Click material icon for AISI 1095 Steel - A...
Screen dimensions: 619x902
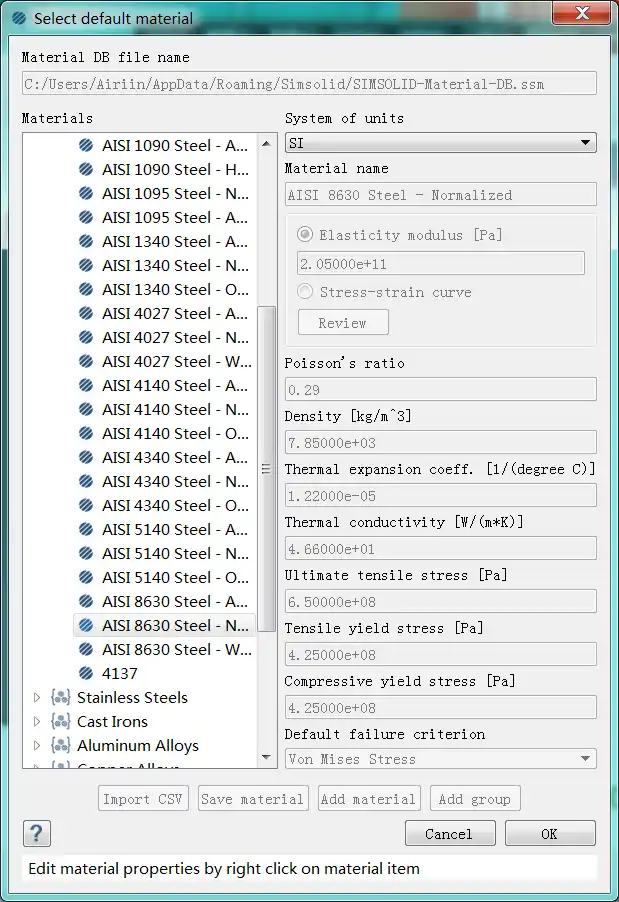pos(86,217)
